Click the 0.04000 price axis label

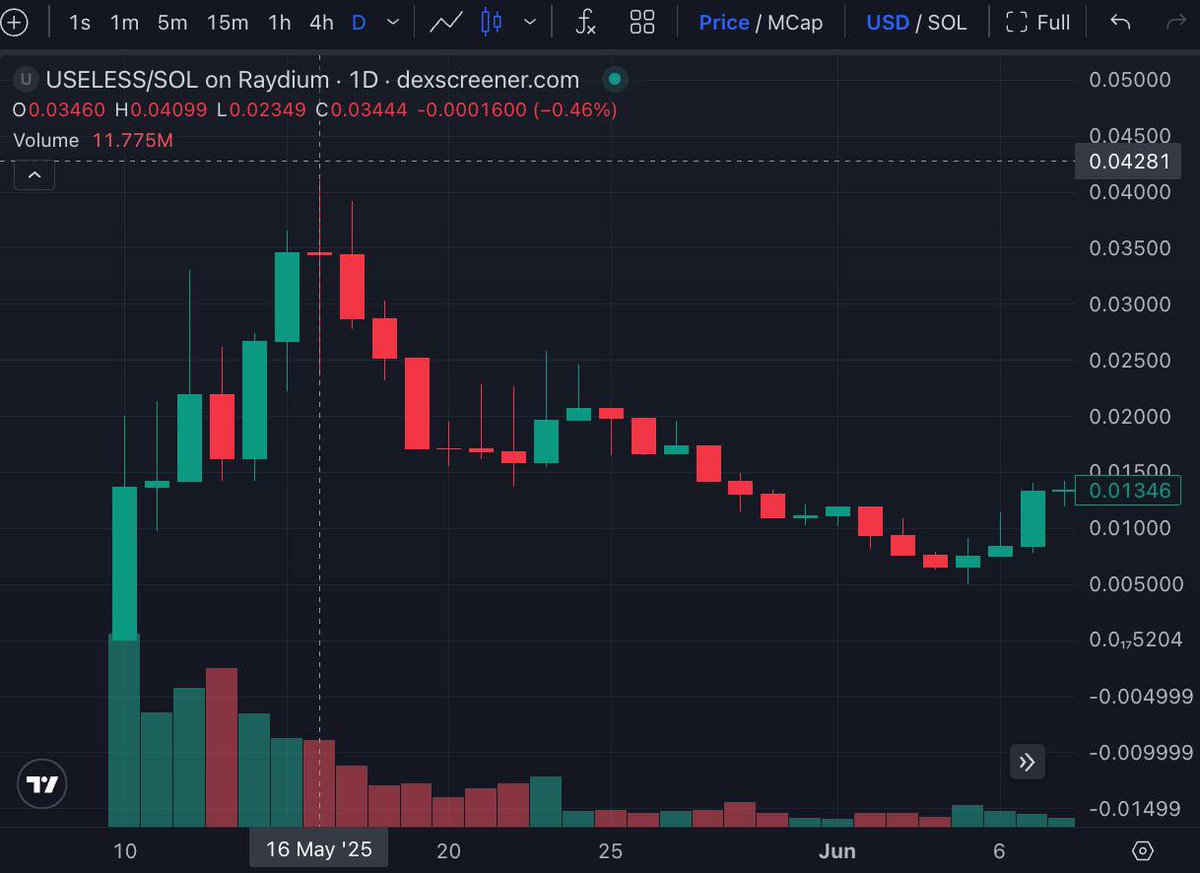pyautogui.click(x=1128, y=192)
